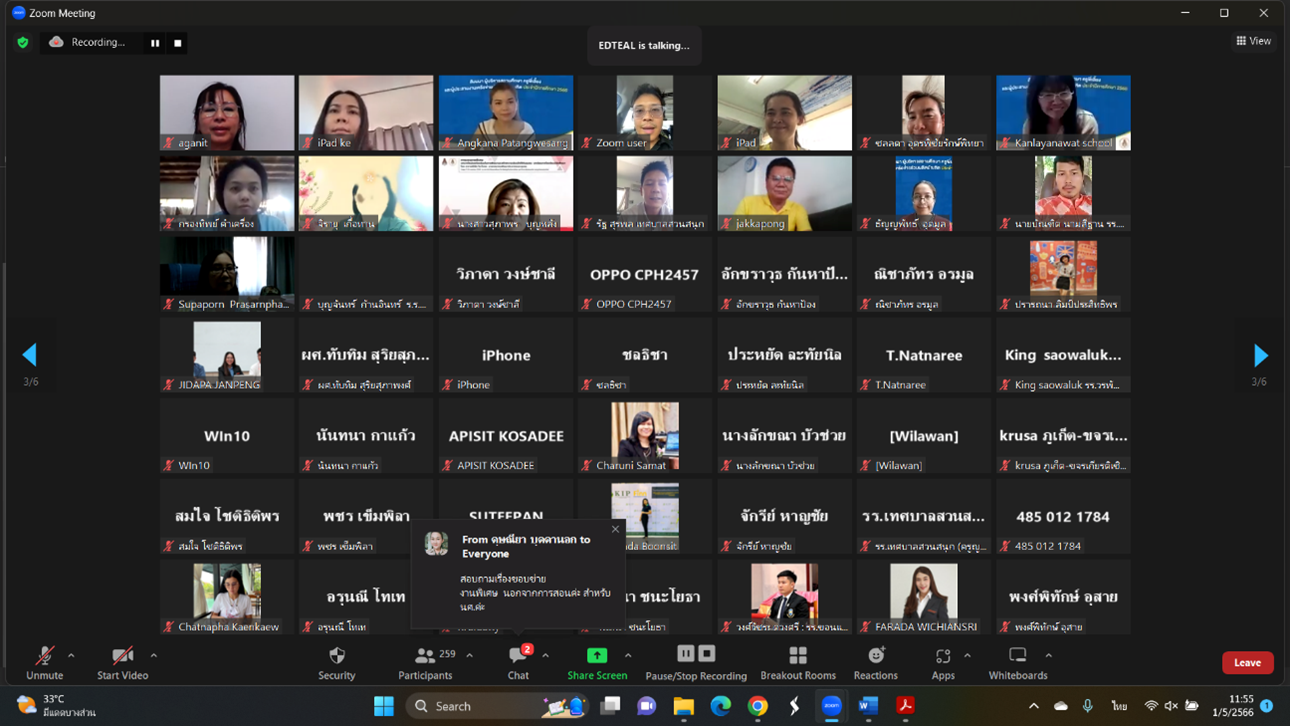Expand the Share Screen options arrow
This screenshot has height=726, width=1290.
(628, 656)
